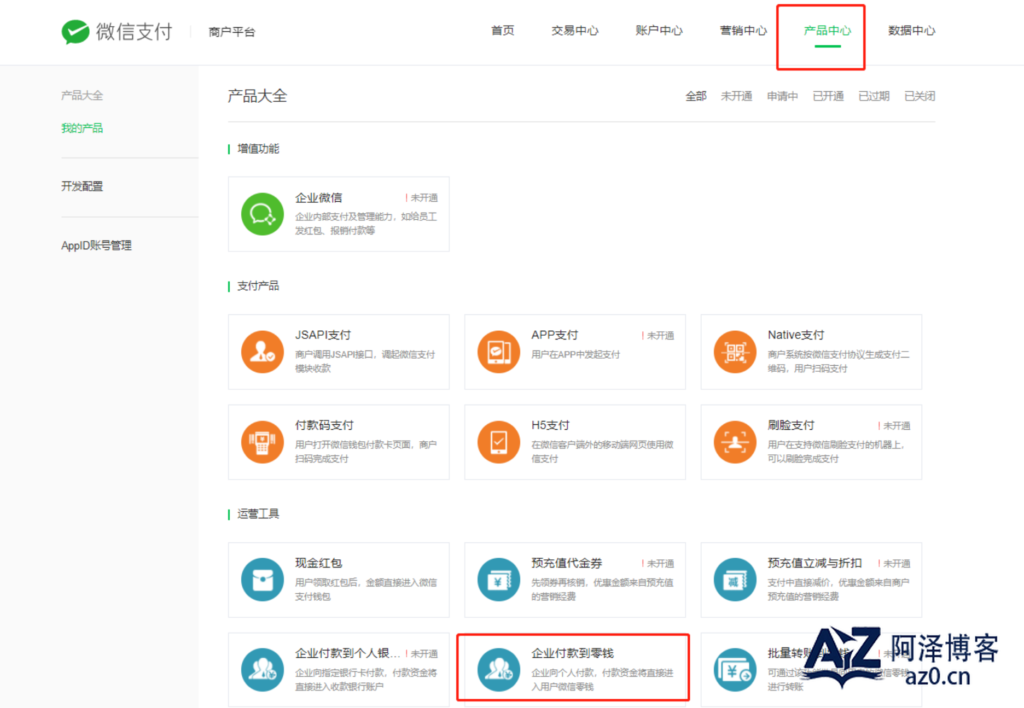Open the 企业微信 green chat icon
The image size is (1024, 708).
[262, 214]
